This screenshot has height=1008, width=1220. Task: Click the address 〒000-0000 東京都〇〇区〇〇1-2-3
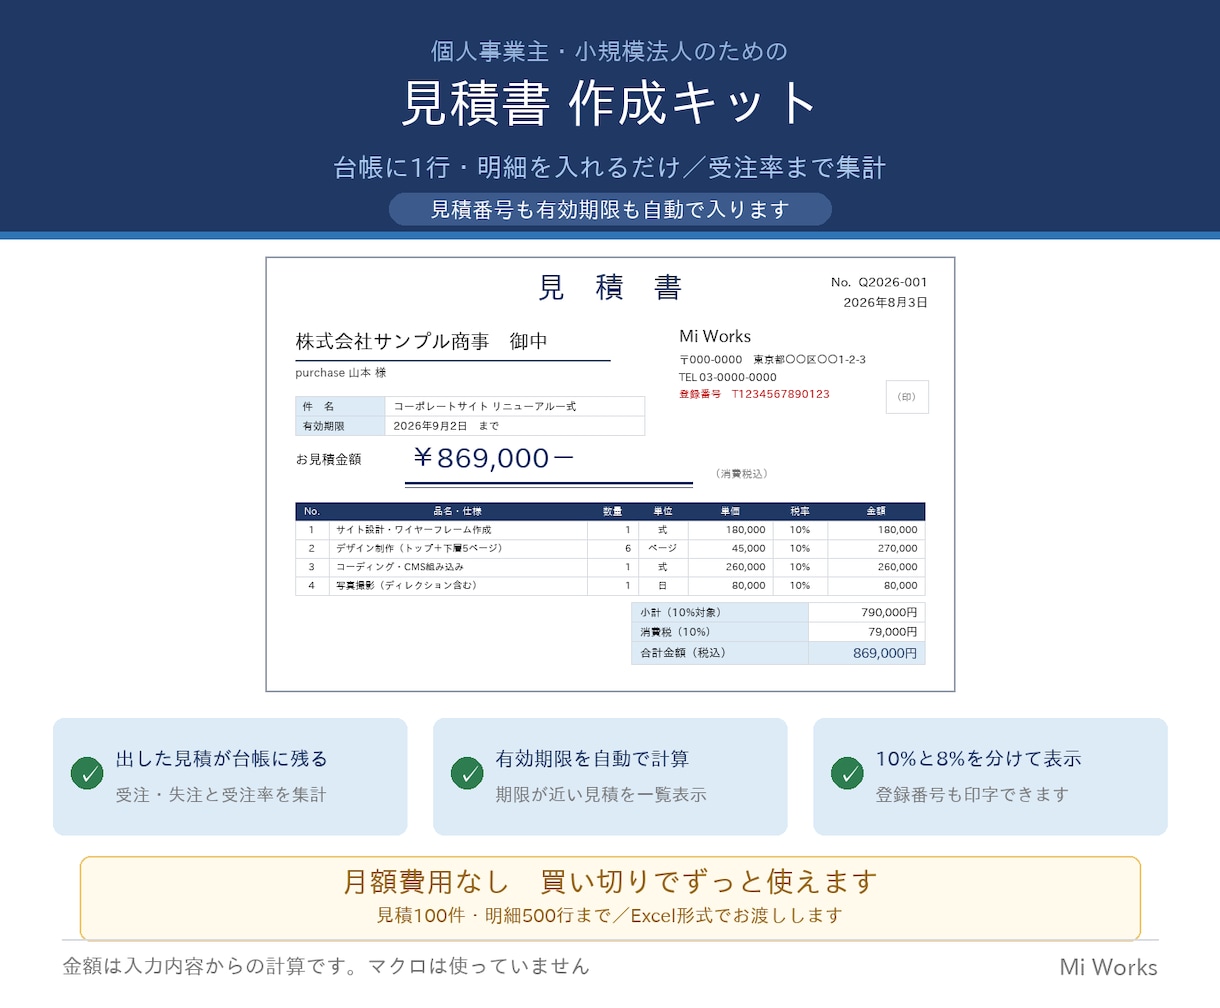click(773, 359)
